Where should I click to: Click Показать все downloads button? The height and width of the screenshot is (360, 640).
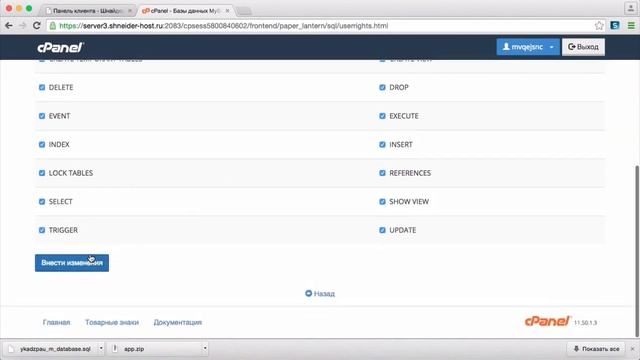coord(596,349)
